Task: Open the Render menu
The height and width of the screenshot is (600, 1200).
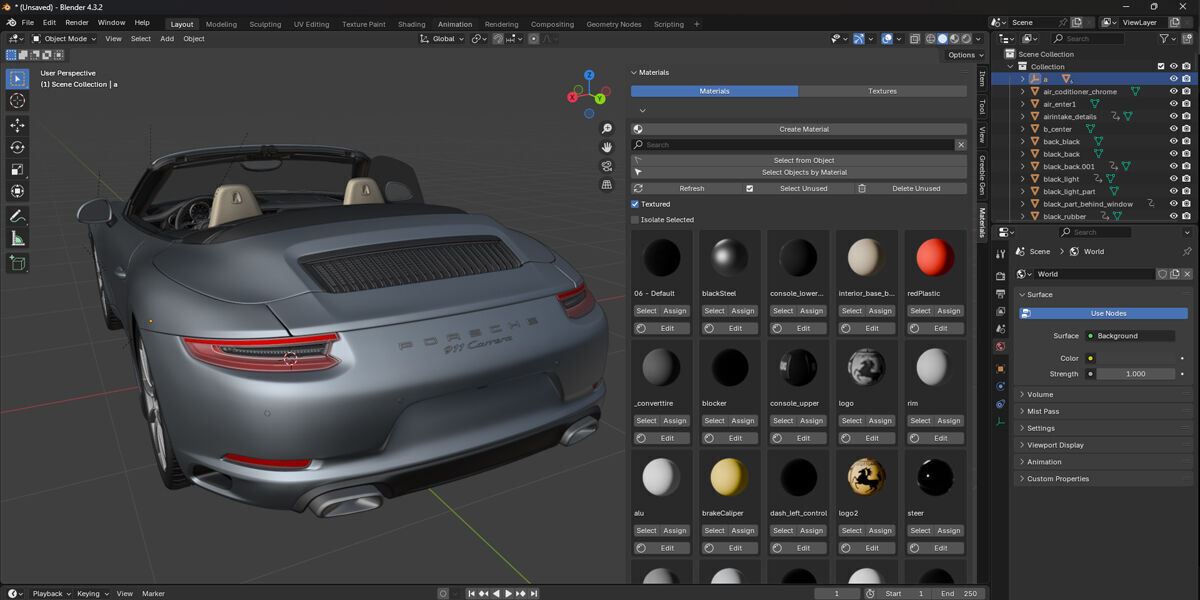Action: click(77, 23)
